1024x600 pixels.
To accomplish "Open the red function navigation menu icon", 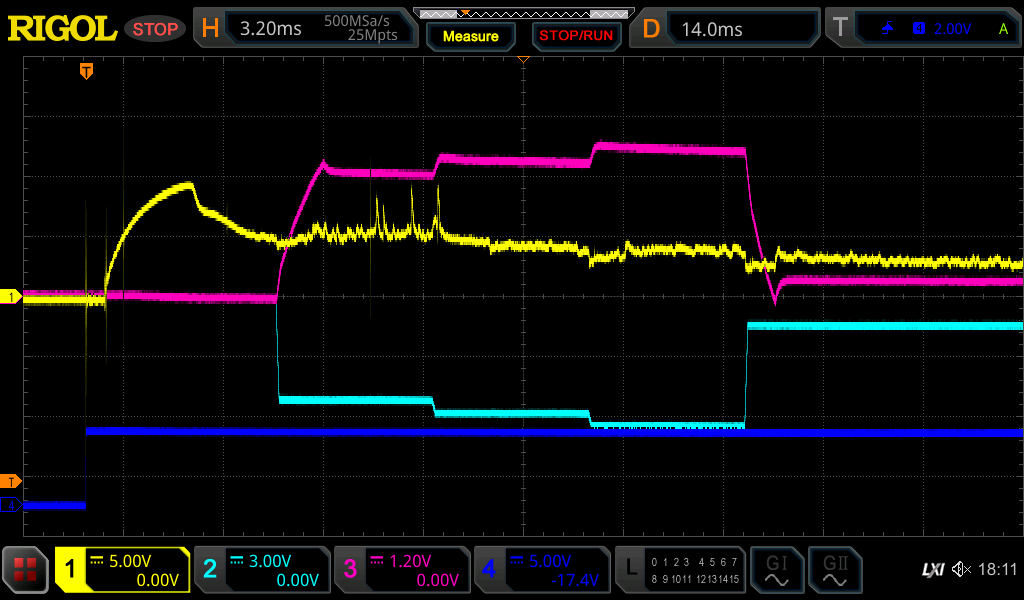I will point(26,570).
